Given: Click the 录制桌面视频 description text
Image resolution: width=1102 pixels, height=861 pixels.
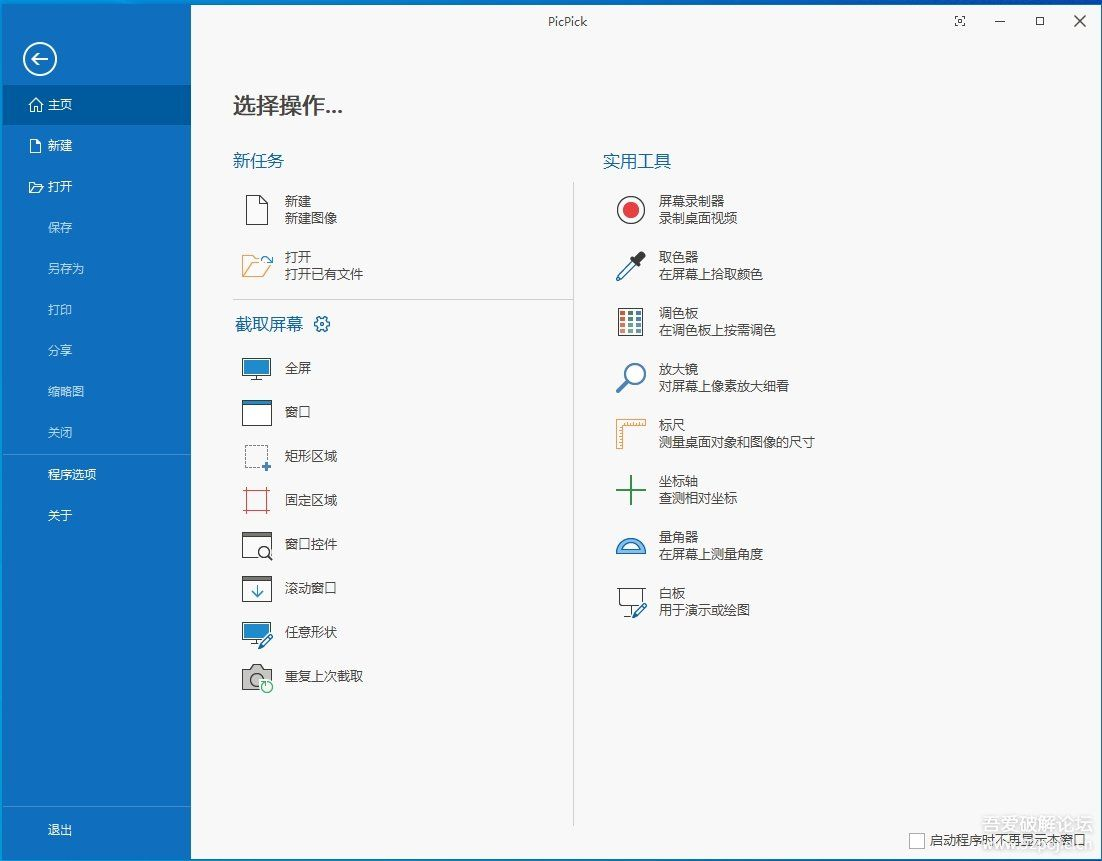Looking at the screenshot, I should (698, 219).
